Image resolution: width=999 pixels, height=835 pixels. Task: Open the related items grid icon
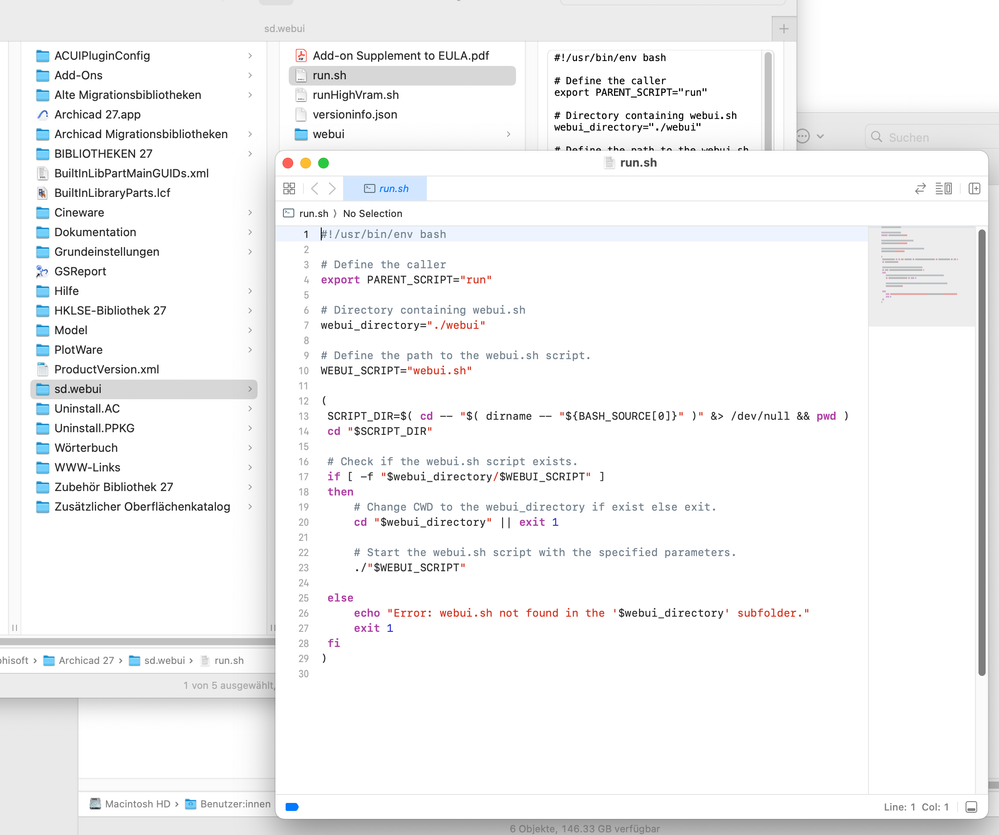[x=288, y=188]
